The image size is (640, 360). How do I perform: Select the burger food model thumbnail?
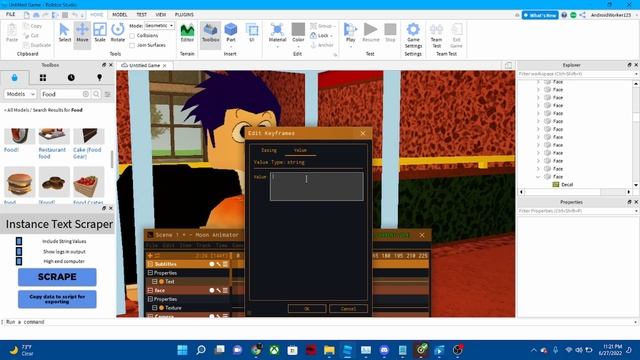click(x=19, y=182)
